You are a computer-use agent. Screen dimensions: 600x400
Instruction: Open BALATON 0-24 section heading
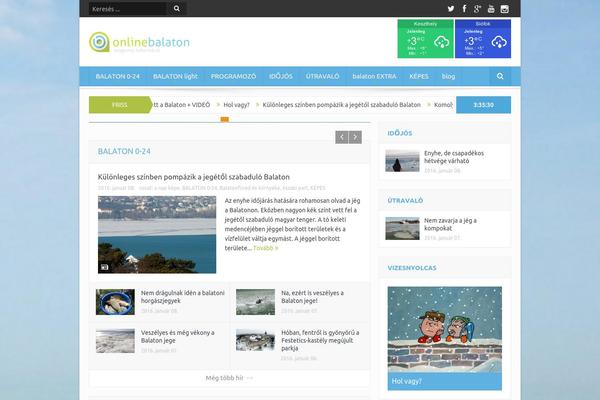click(124, 151)
